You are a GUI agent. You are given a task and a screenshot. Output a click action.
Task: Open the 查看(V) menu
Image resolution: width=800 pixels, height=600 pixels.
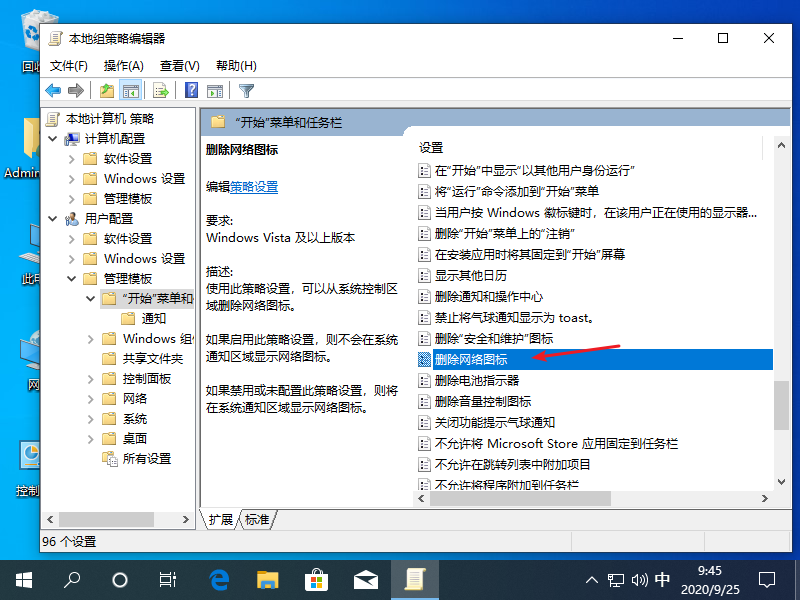tap(178, 65)
